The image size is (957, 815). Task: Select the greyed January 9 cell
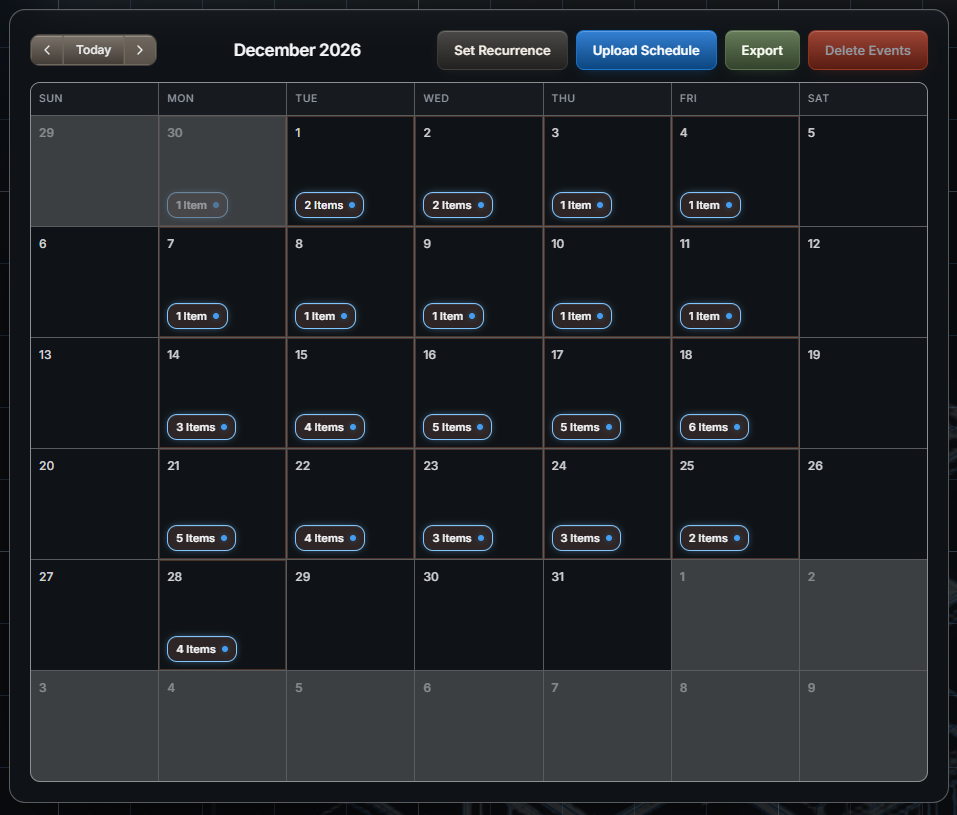(863, 726)
